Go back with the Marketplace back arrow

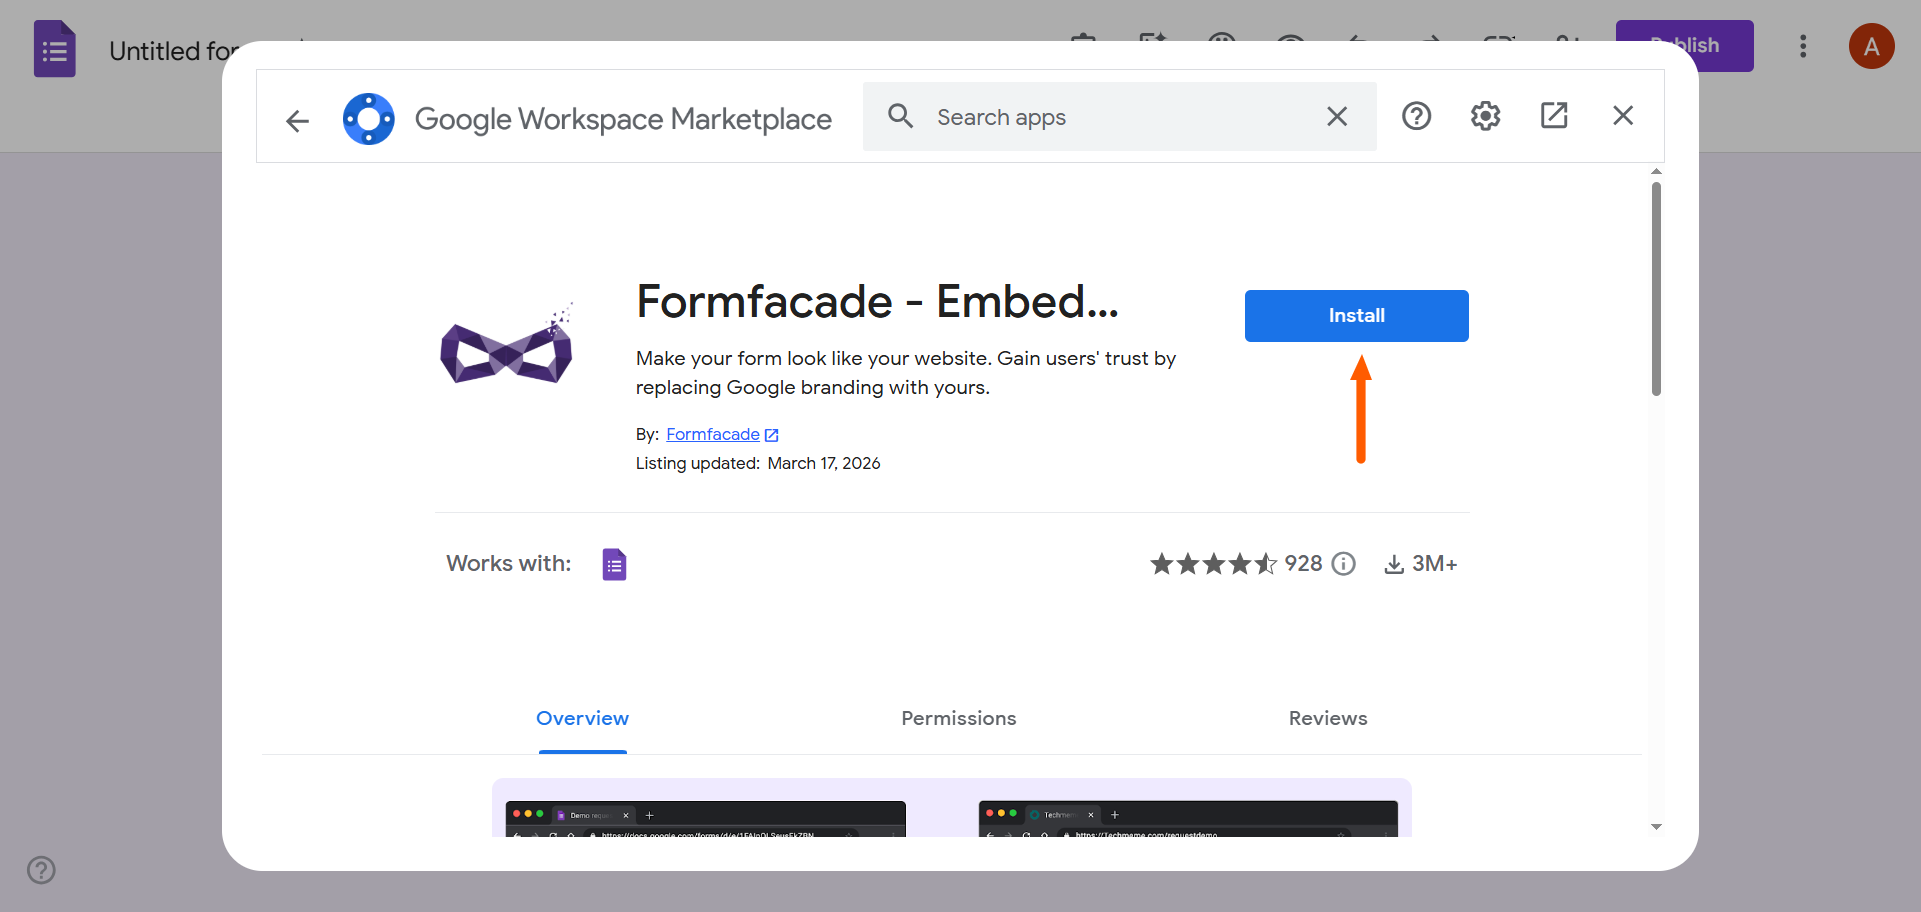(297, 120)
